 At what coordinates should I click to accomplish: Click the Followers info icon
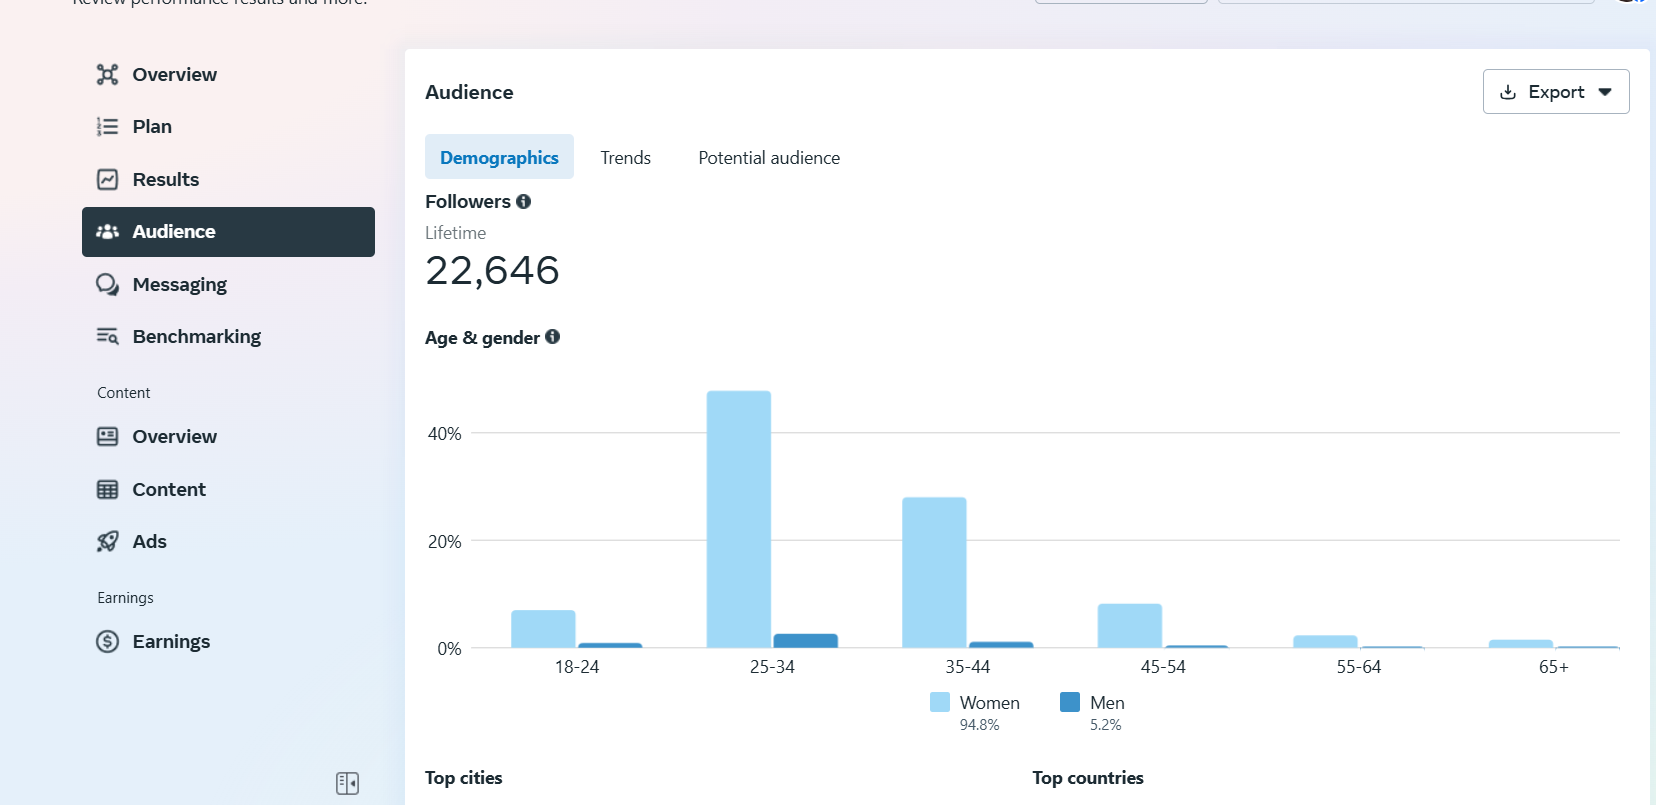pos(523,202)
